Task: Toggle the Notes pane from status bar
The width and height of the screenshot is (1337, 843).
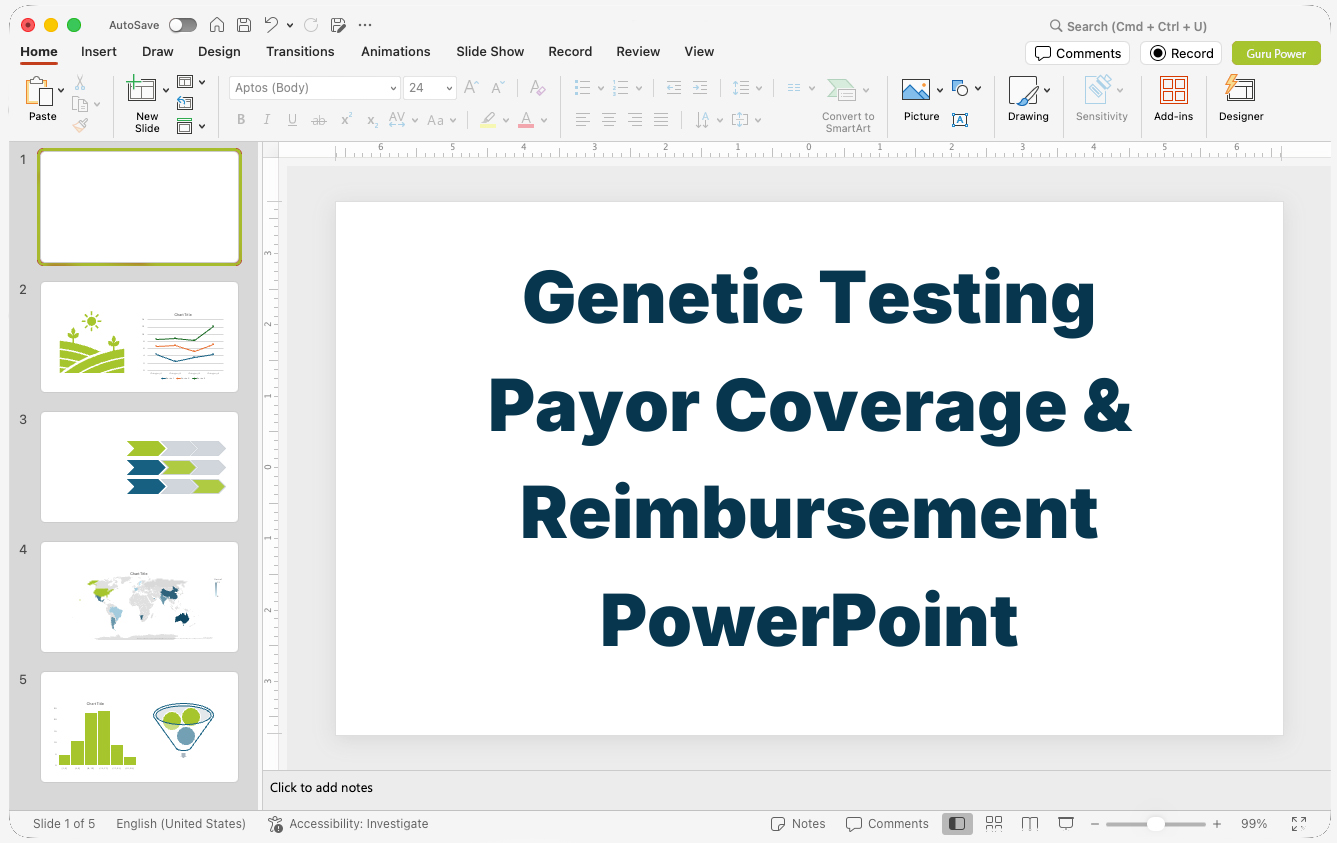Action: click(x=798, y=824)
